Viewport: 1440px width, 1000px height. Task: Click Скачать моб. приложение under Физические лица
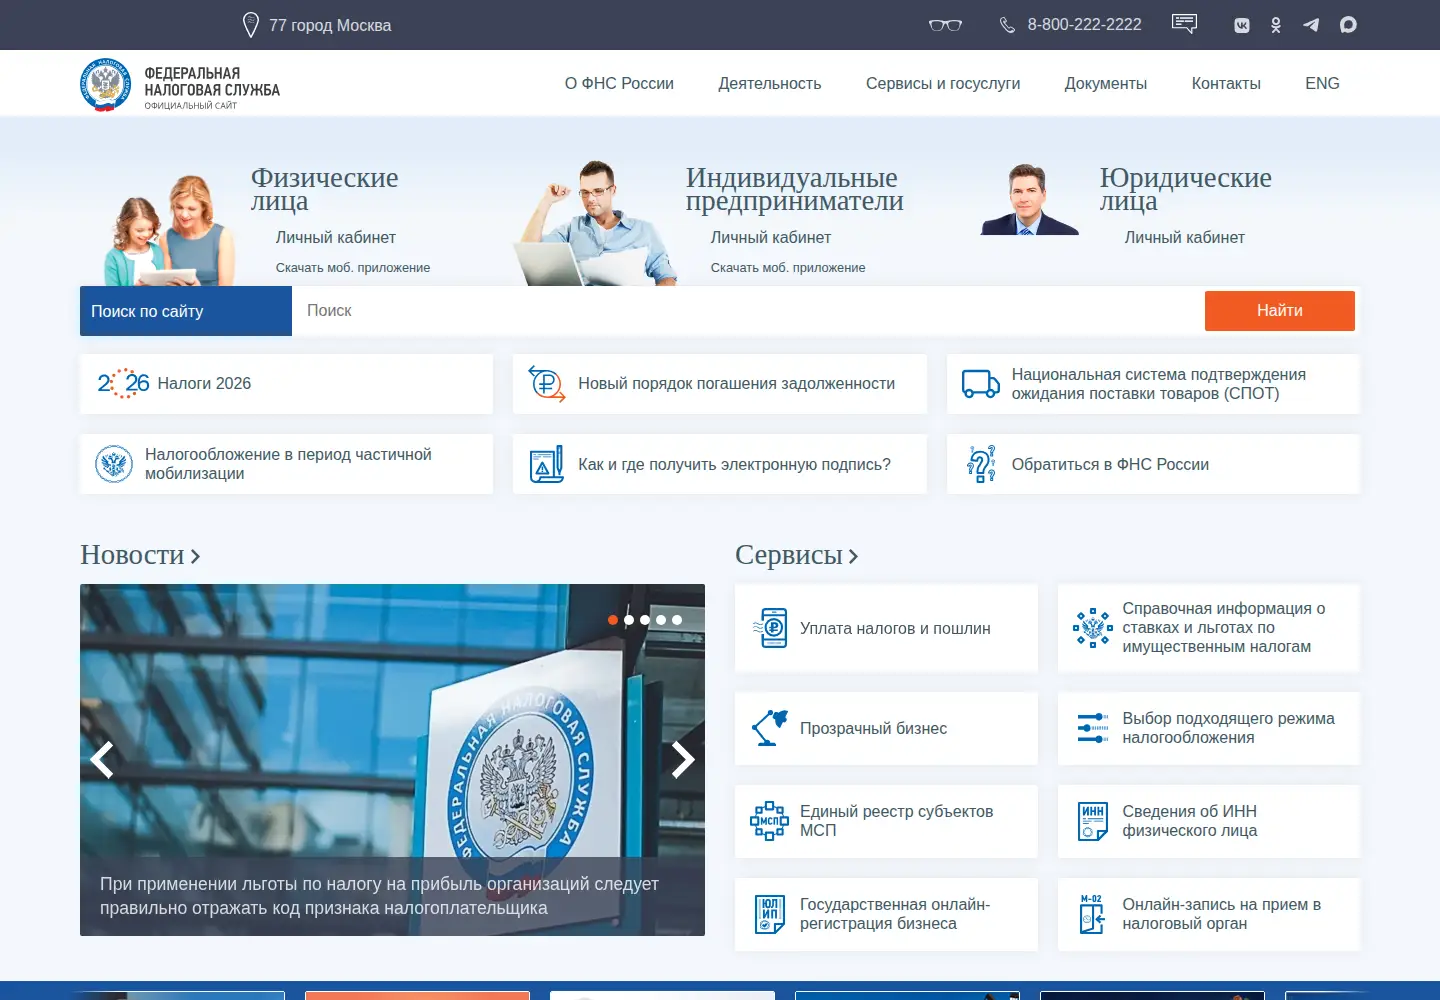[x=353, y=268]
